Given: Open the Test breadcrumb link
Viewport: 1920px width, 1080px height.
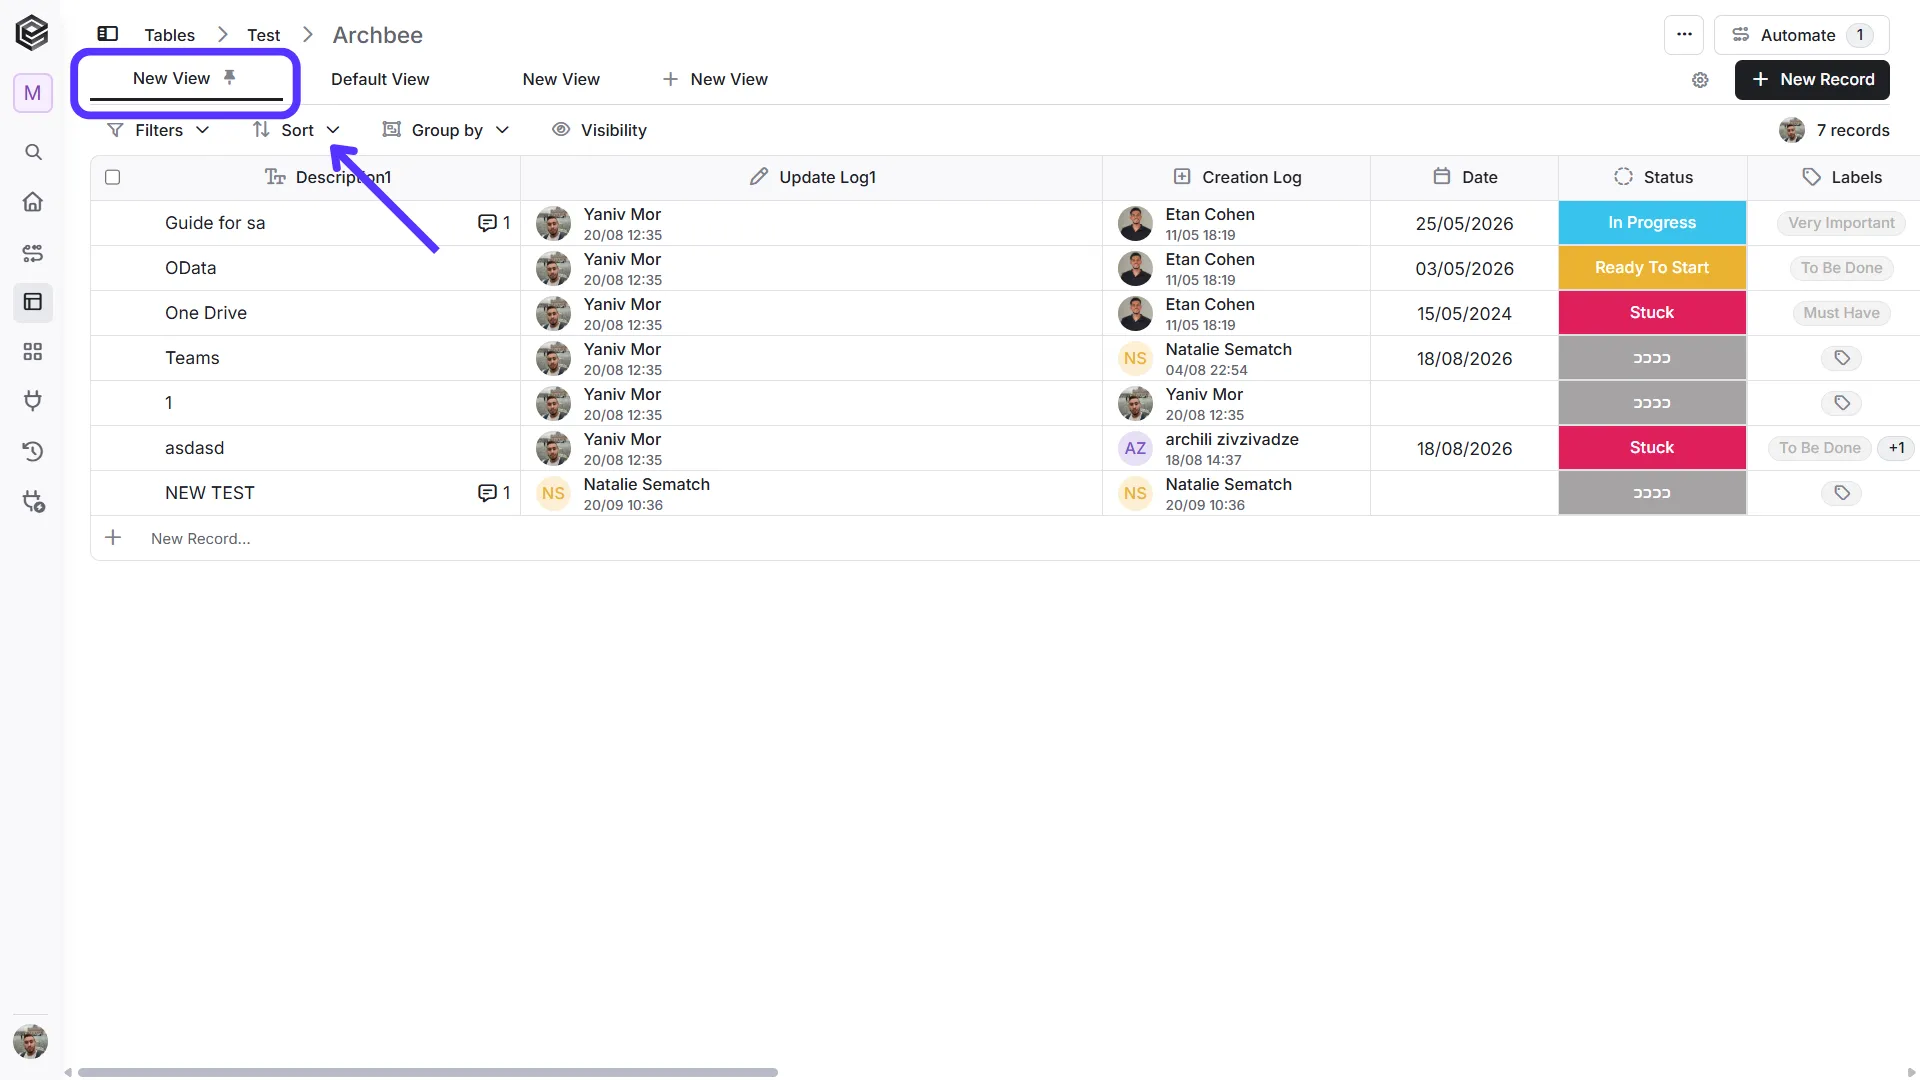Looking at the screenshot, I should (x=264, y=35).
